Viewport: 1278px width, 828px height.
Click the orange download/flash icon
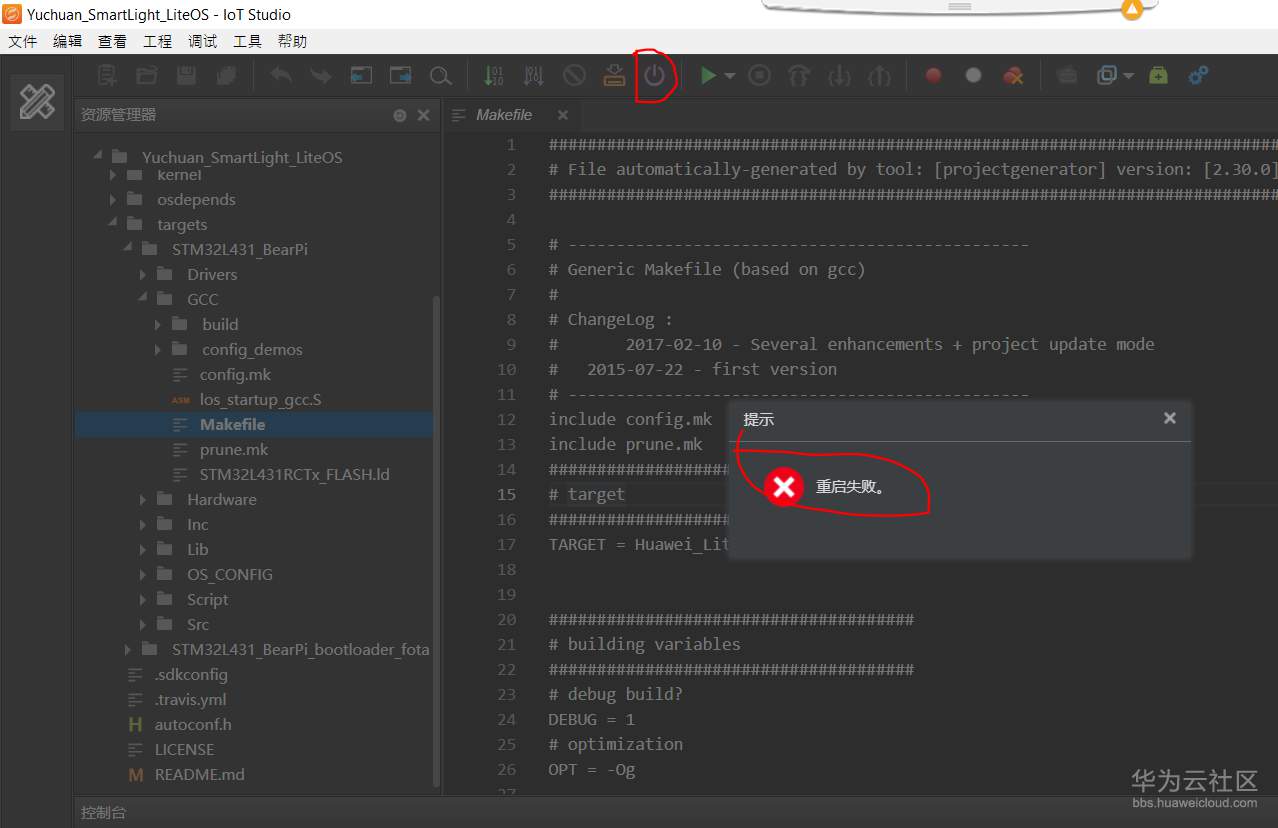[614, 75]
